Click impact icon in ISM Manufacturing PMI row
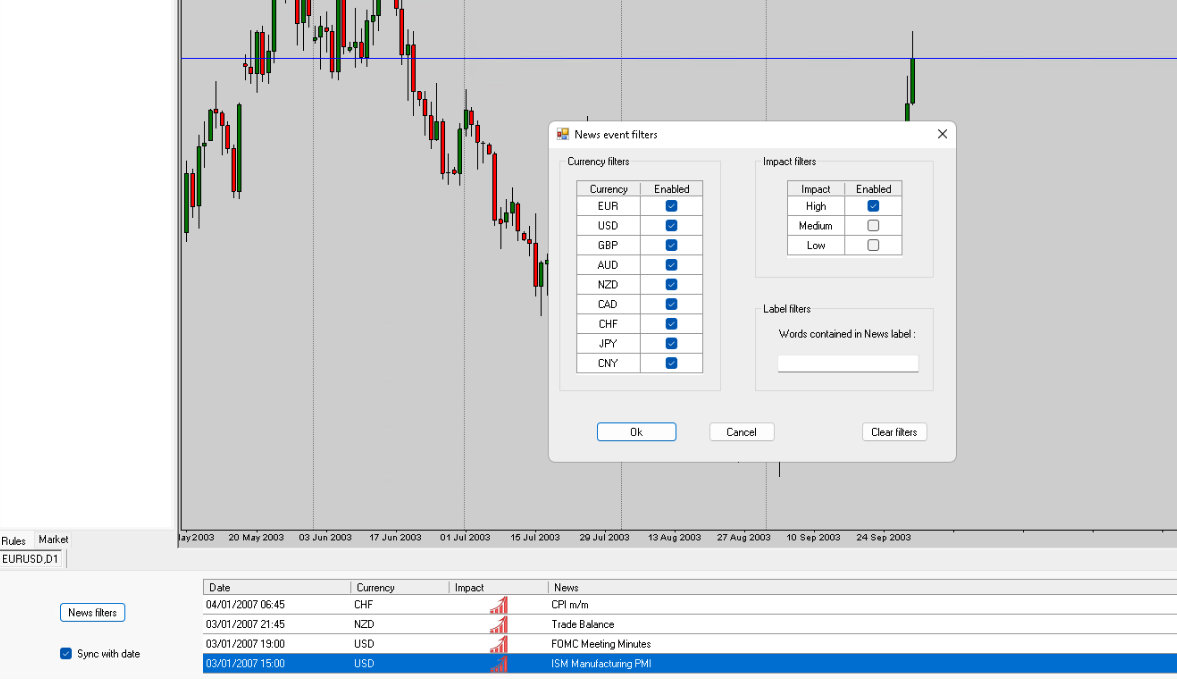Screen dimensions: 1177x679 (498, 664)
